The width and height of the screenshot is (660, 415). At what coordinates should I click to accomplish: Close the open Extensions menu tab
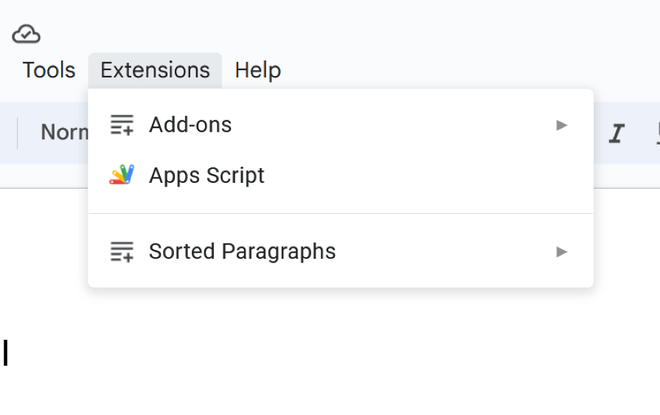[x=155, y=70]
